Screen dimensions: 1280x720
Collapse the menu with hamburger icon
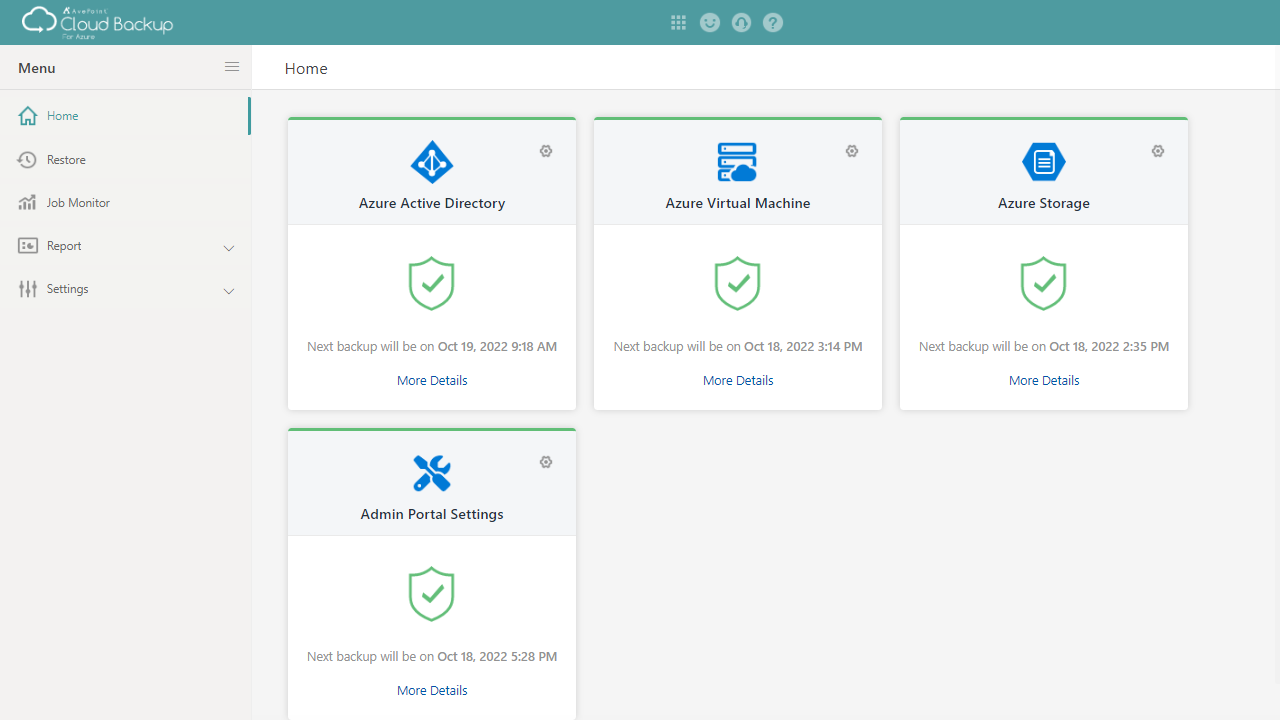[232, 67]
